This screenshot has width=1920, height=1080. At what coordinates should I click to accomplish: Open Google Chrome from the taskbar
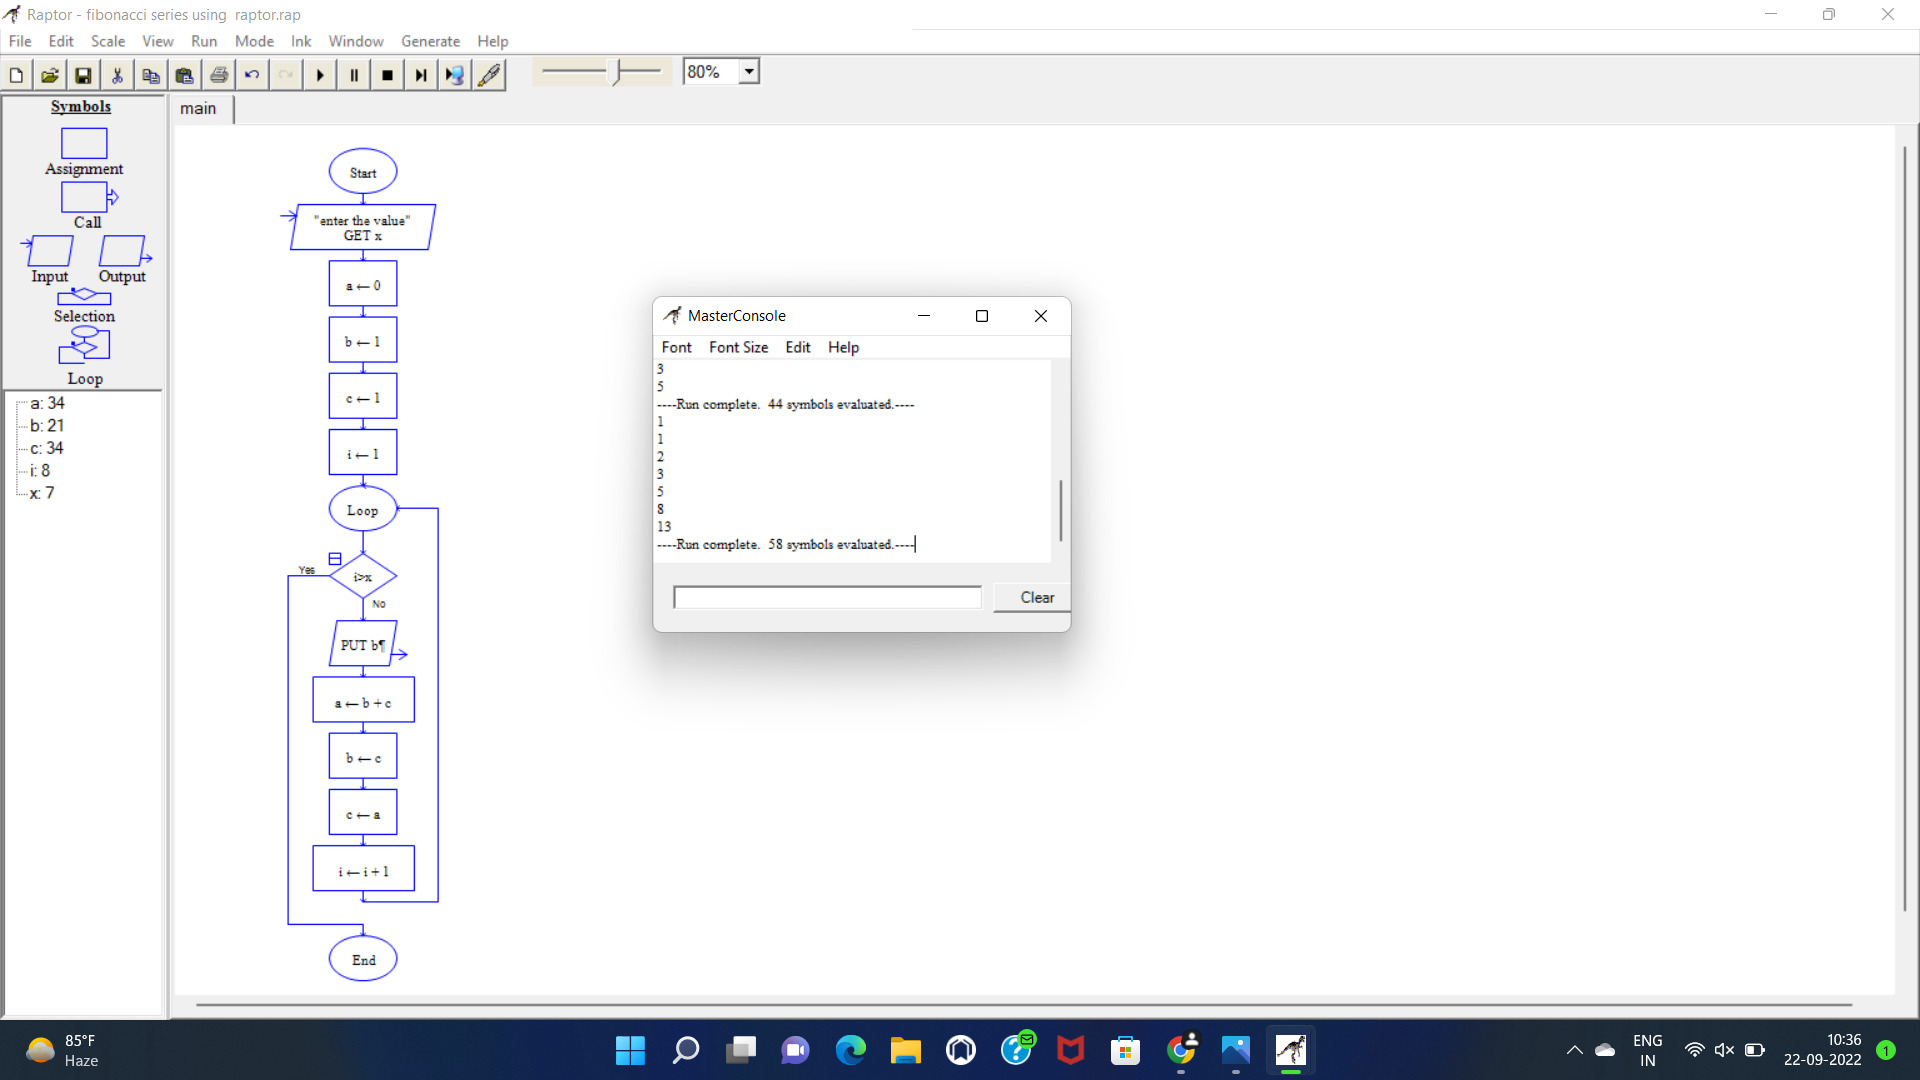(1181, 1051)
